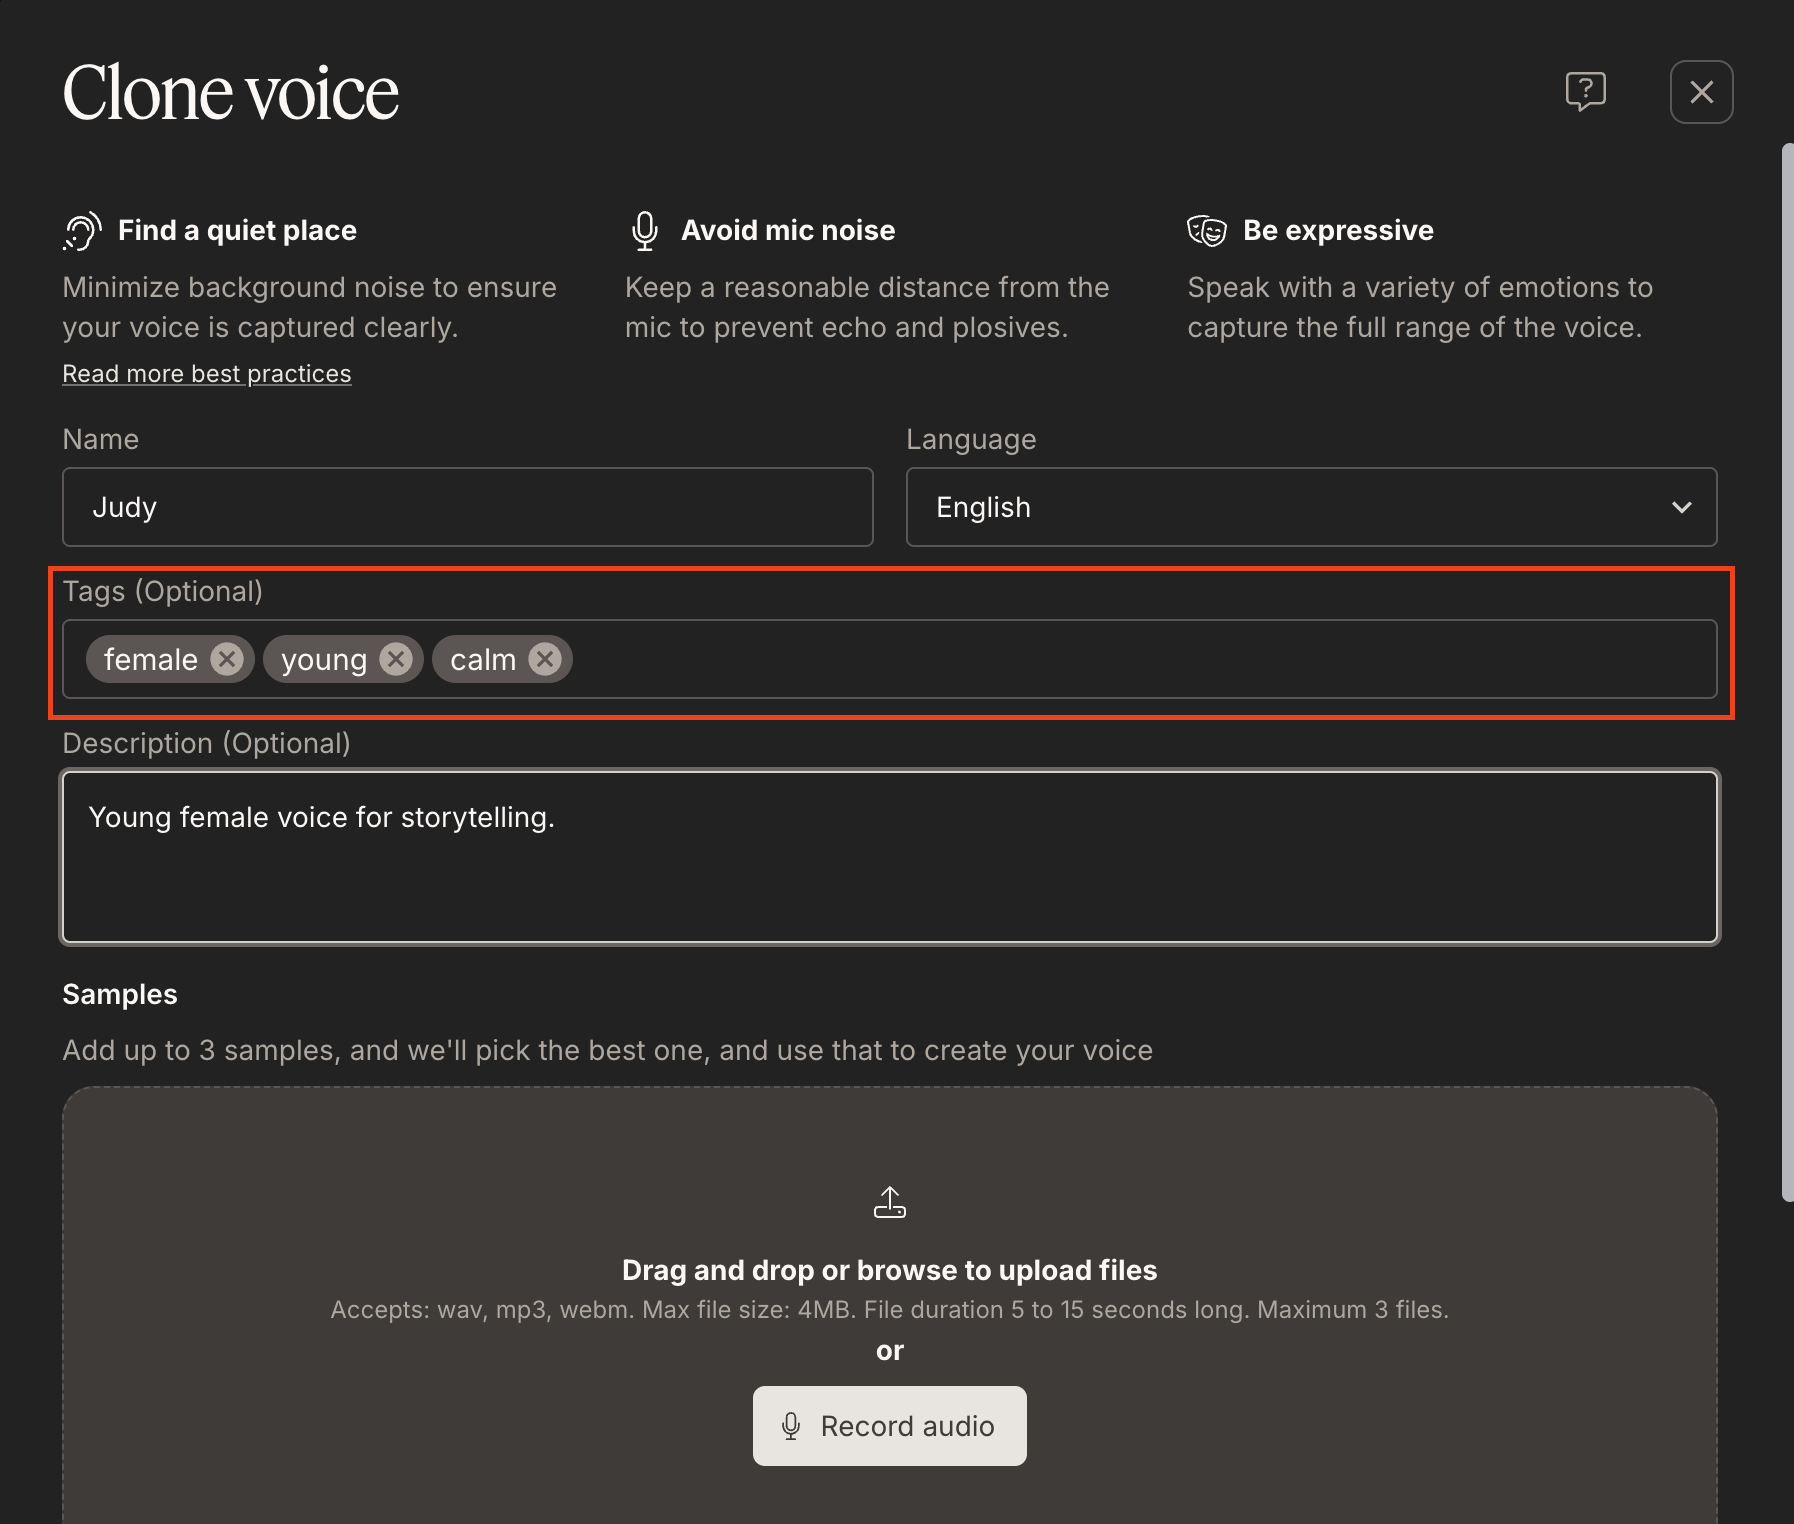This screenshot has width=1794, height=1524.
Task: Remove the calm tag
Action: point(543,658)
